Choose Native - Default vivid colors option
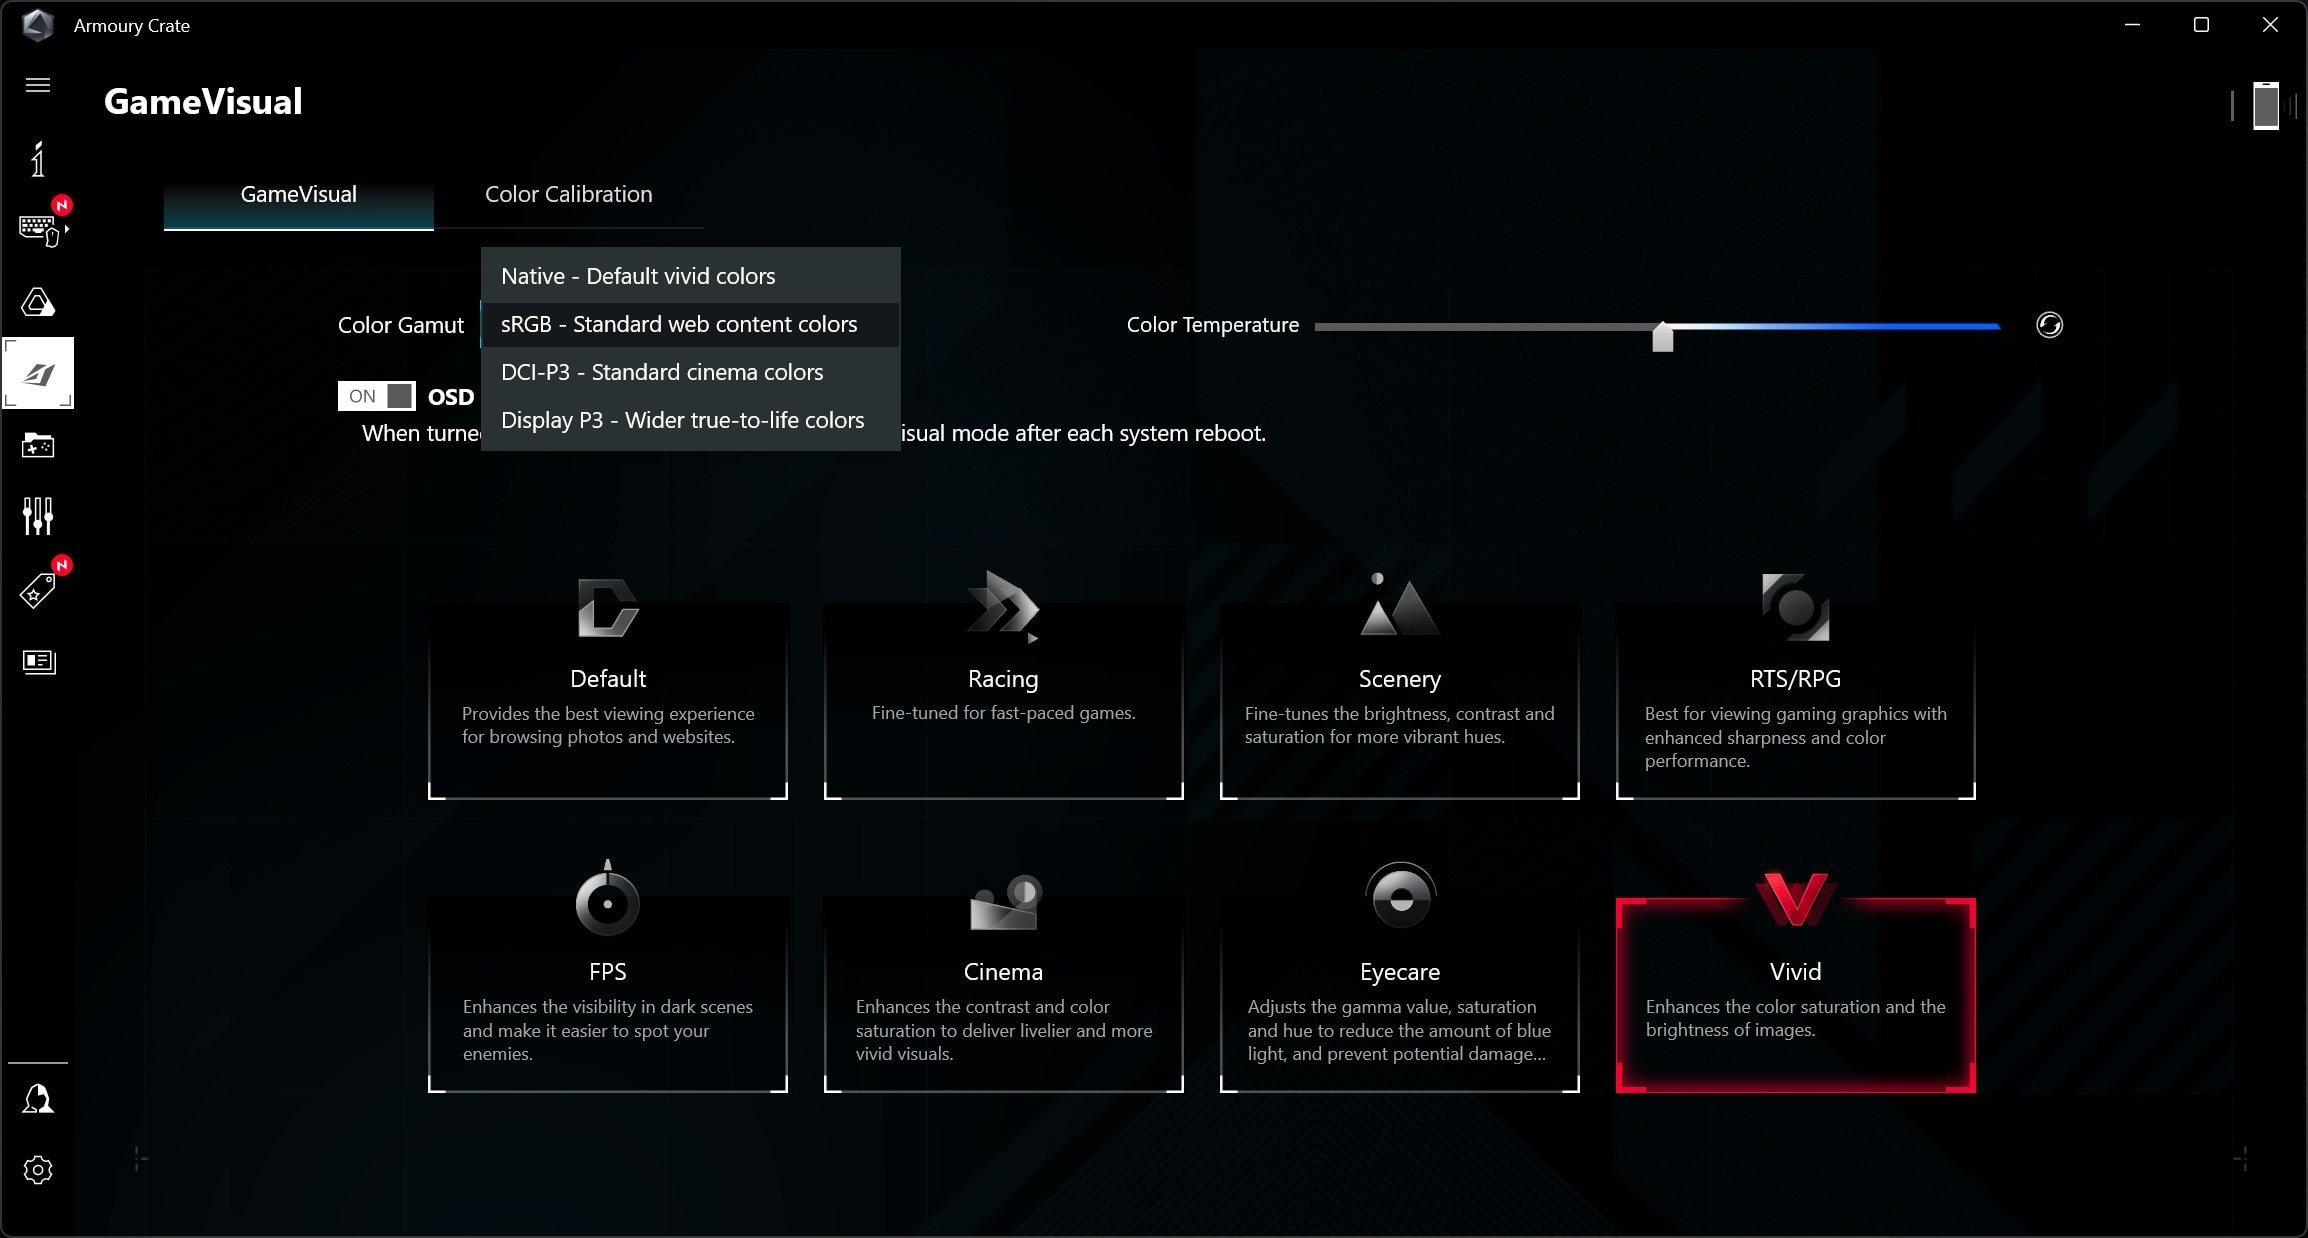 tap(690, 276)
